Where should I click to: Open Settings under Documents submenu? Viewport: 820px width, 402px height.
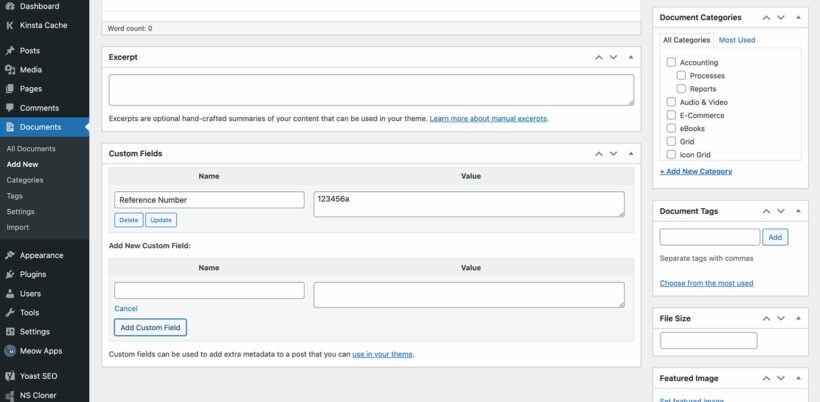click(x=20, y=212)
